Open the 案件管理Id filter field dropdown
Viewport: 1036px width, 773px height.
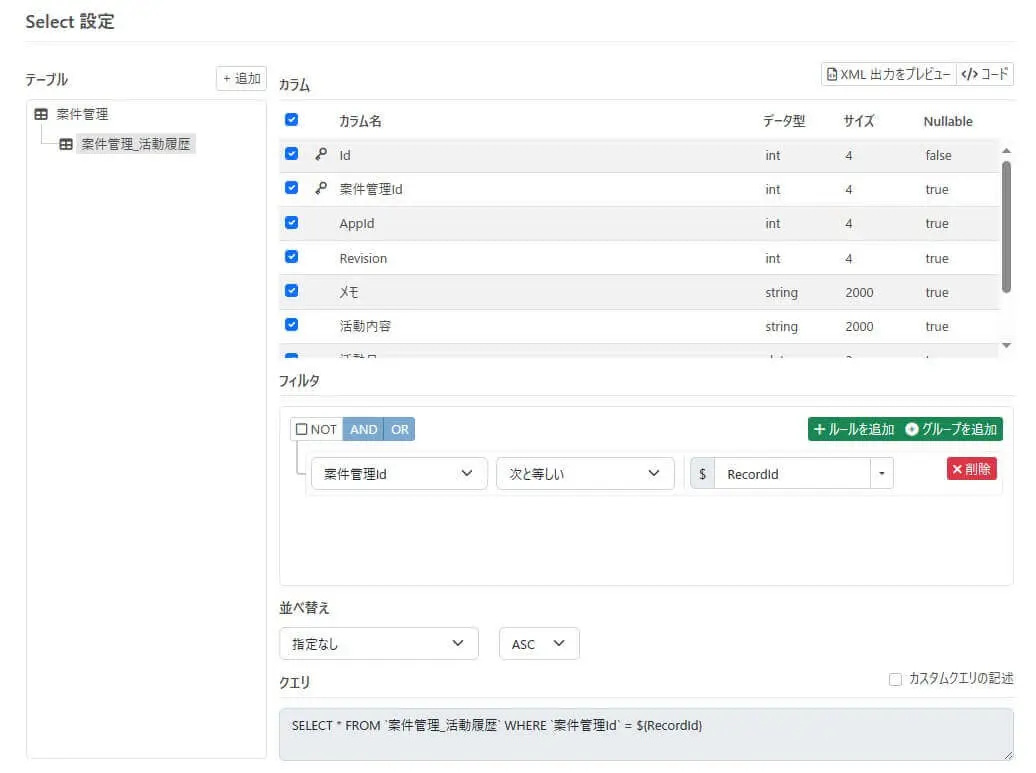[x=399, y=474]
